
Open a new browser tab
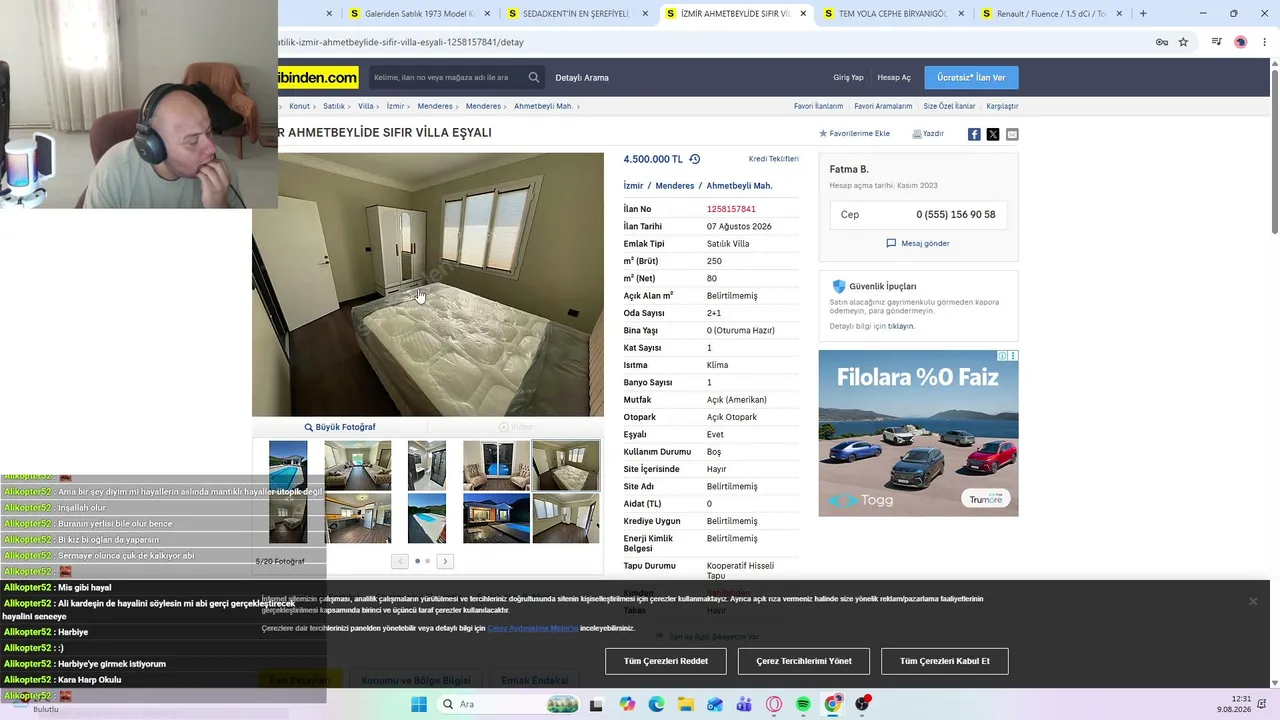point(1143,14)
